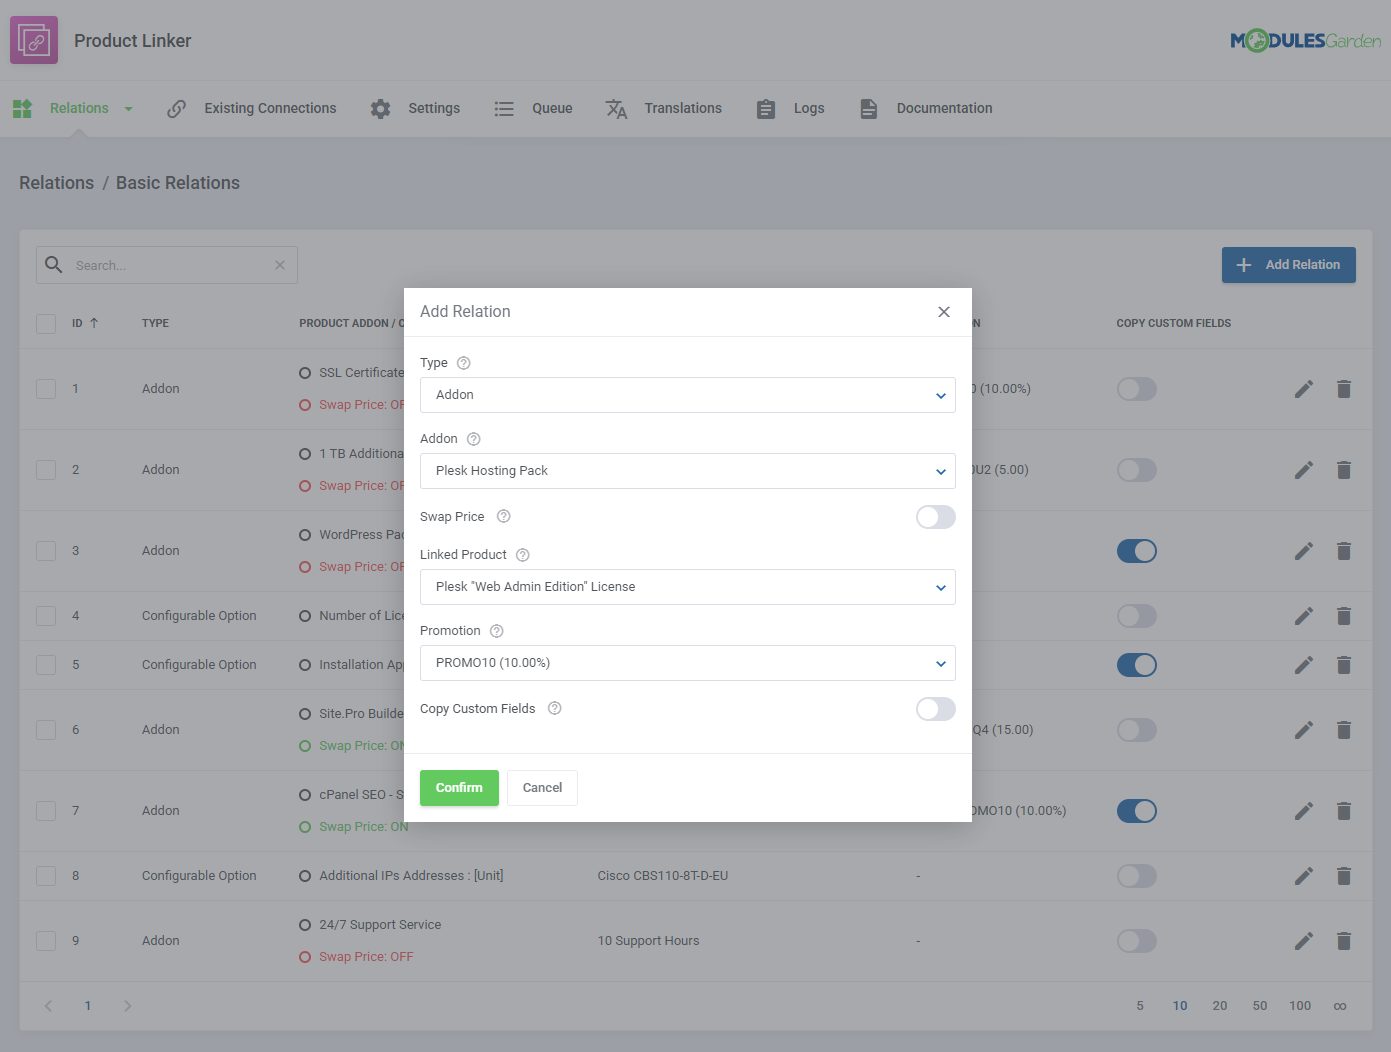The image size is (1391, 1052).
Task: Select 100 results per page
Action: click(x=1300, y=1005)
